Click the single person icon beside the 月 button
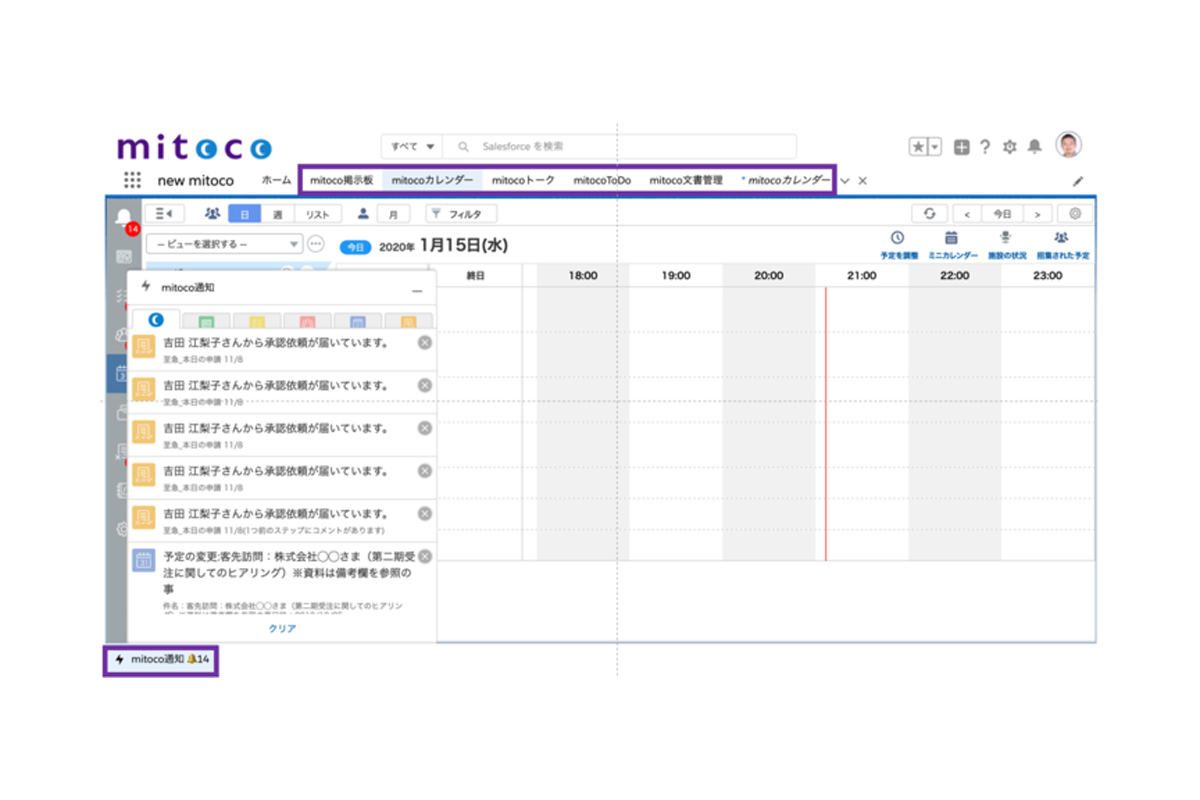Viewport: 1200px width, 800px height. [364, 213]
